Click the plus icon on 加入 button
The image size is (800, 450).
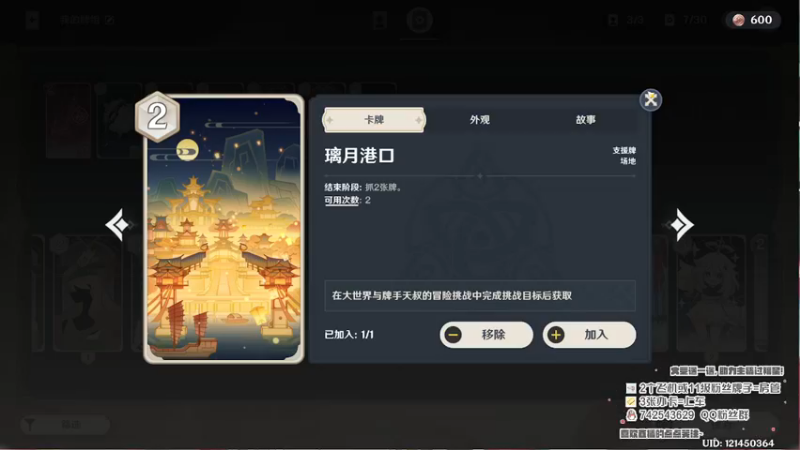(556, 335)
